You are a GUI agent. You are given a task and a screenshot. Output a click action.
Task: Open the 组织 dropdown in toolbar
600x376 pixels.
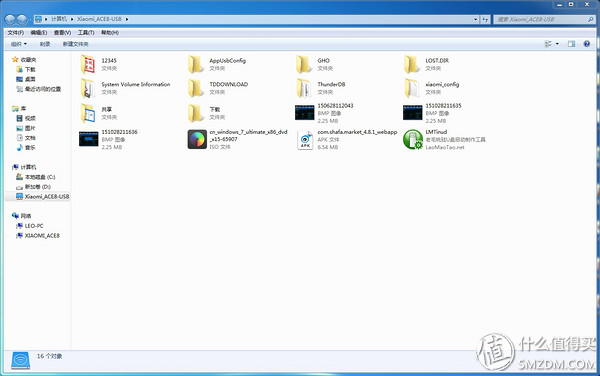pyautogui.click(x=19, y=44)
